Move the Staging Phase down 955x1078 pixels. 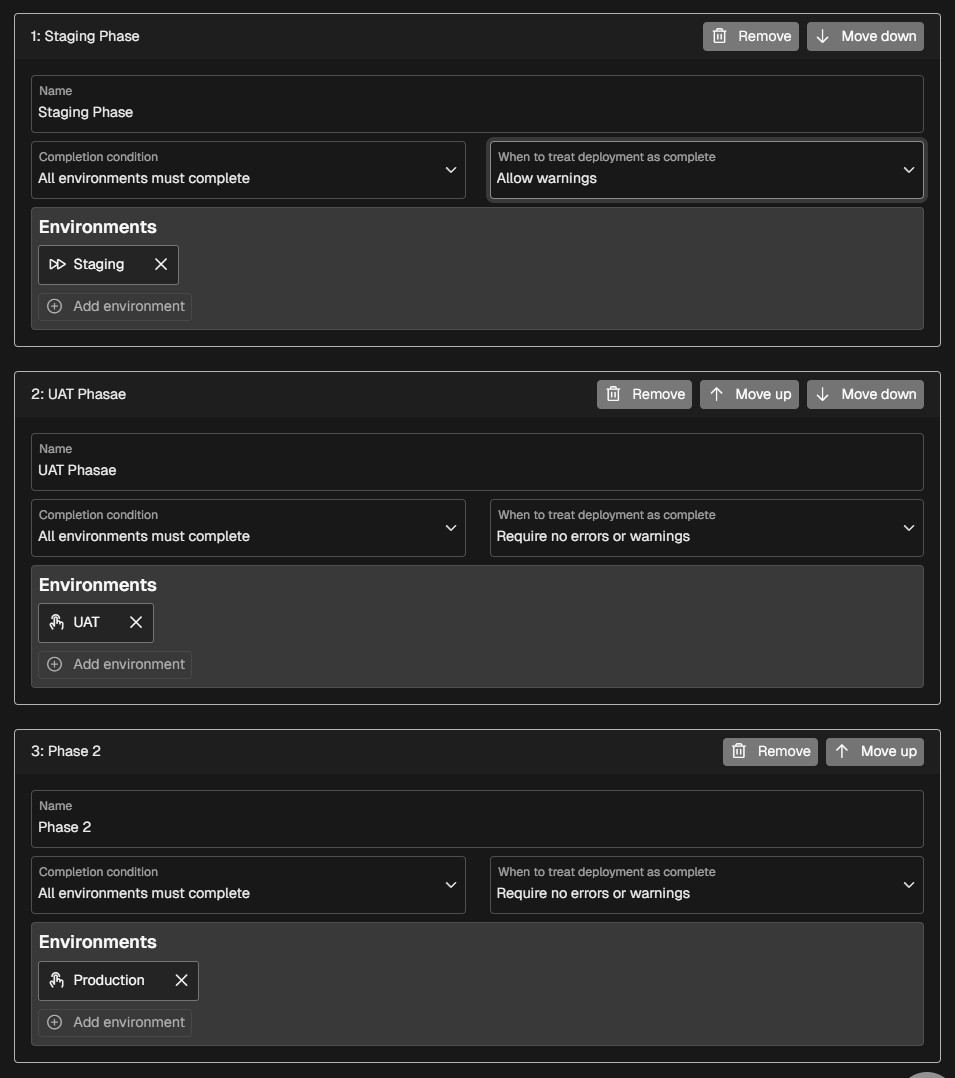coord(865,36)
